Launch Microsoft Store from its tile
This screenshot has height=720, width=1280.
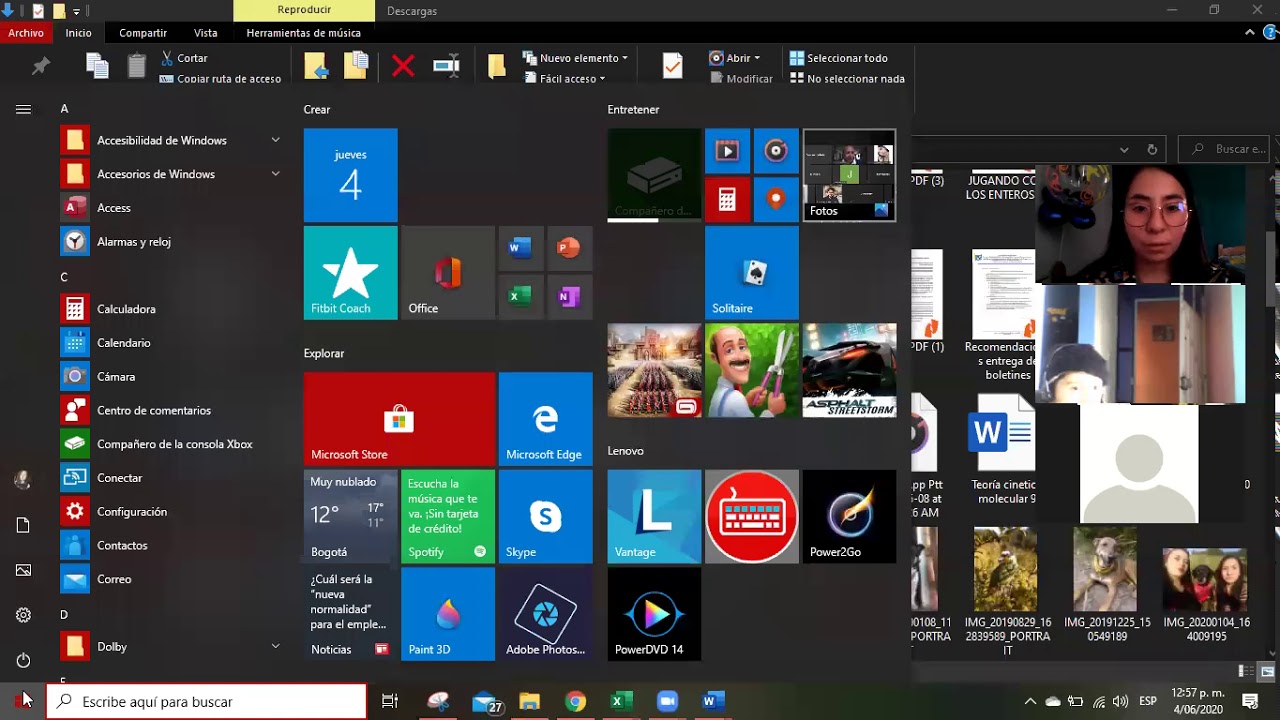[399, 418]
